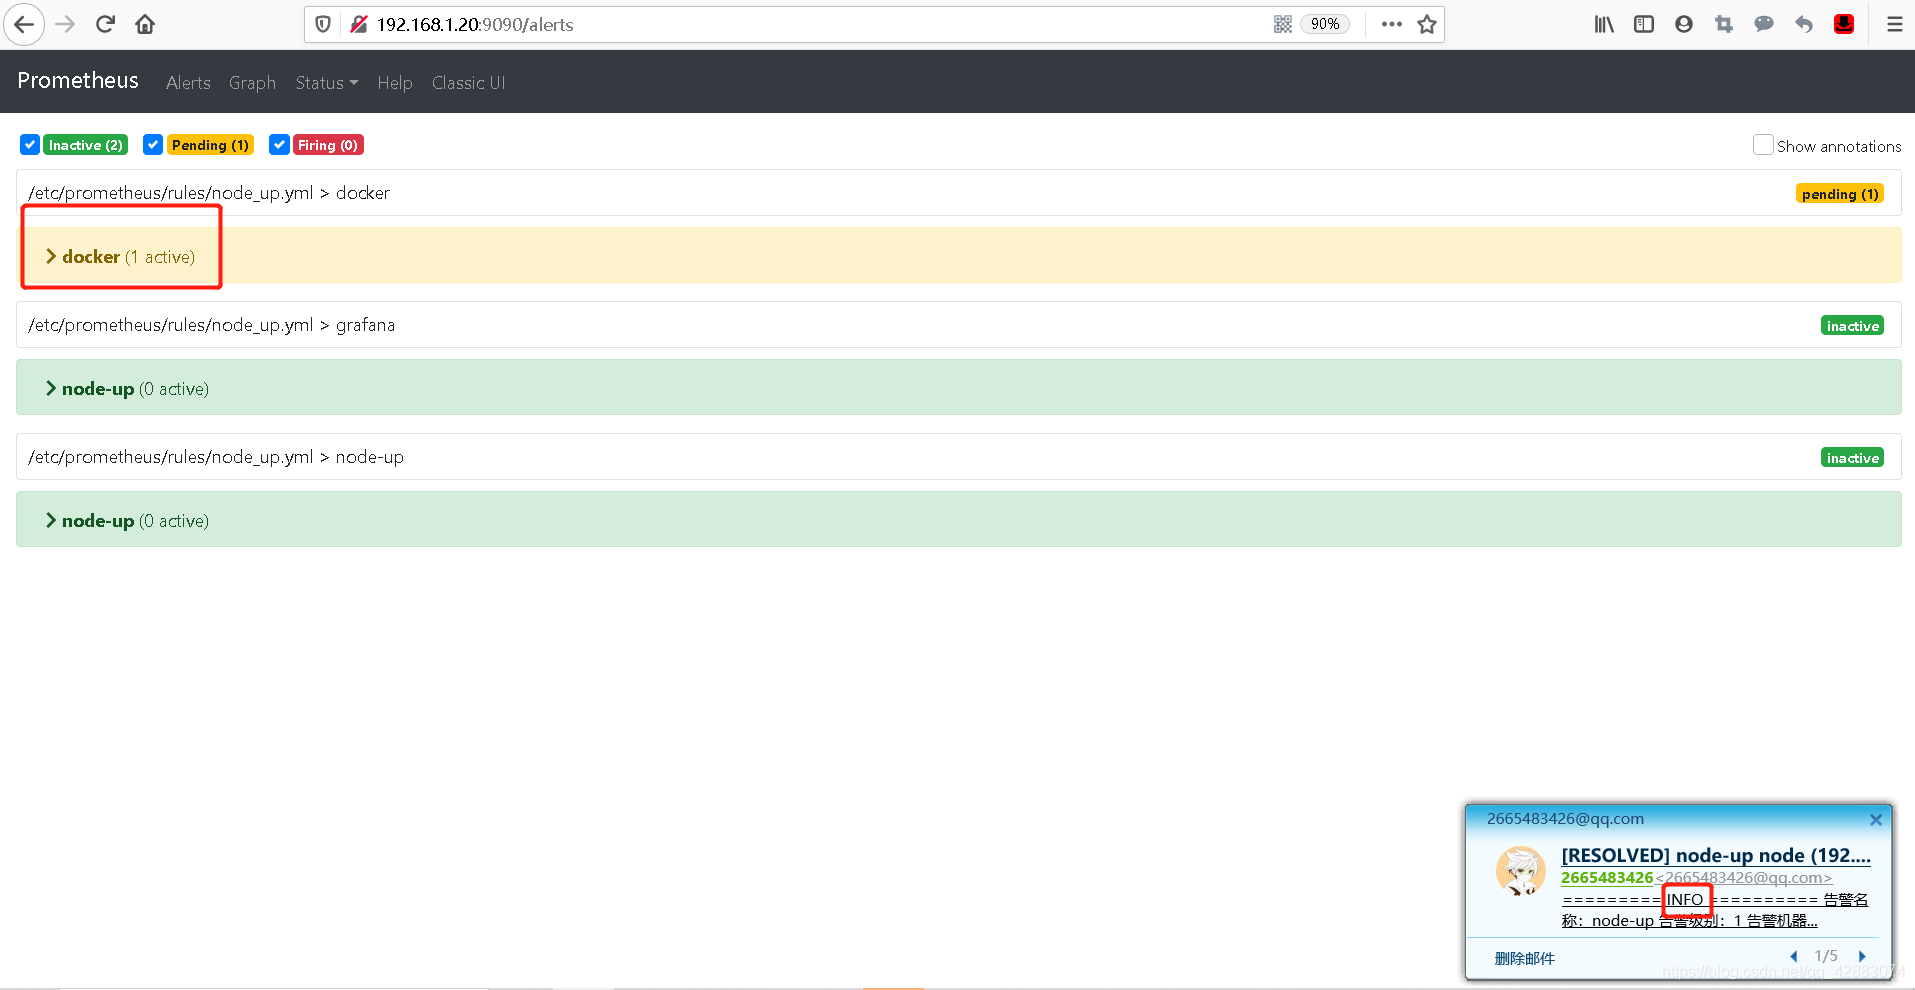This screenshot has height=990, width=1915.
Task: Reload the current page
Action: coord(105,24)
